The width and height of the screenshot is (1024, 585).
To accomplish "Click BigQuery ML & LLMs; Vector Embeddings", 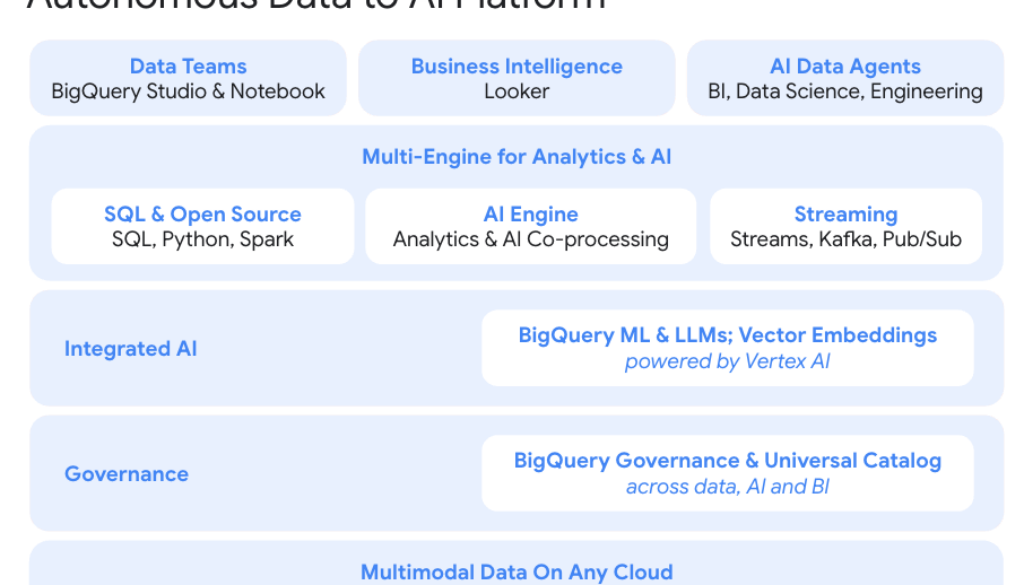I will click(x=727, y=336).
